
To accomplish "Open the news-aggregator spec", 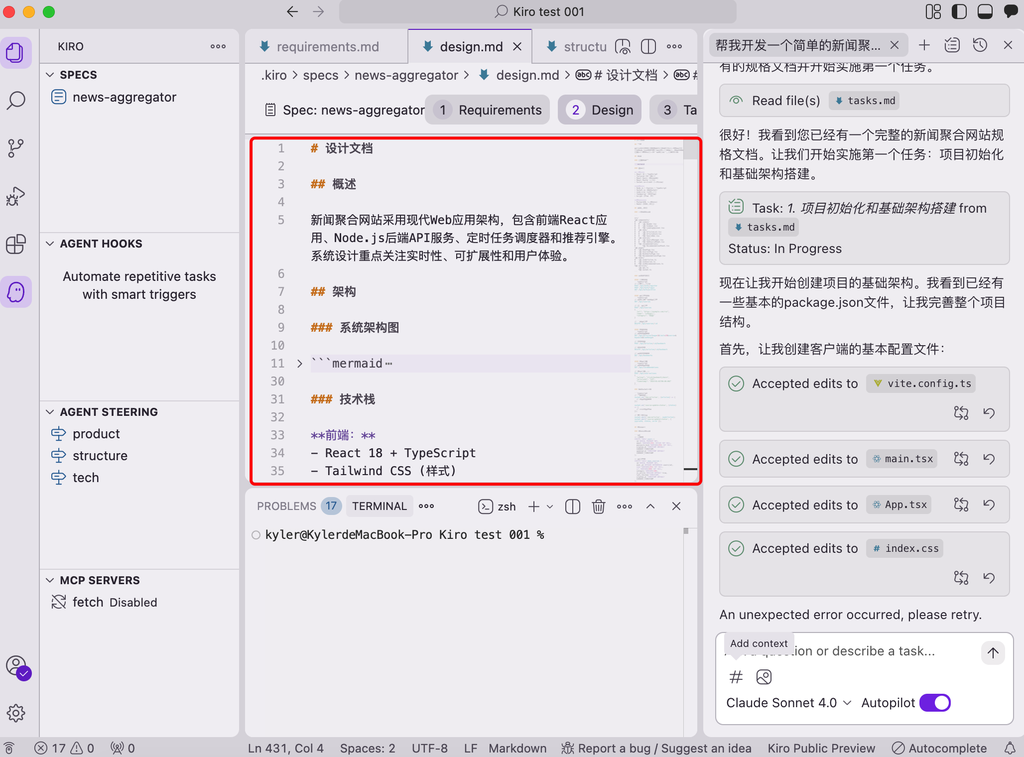I will click(124, 97).
